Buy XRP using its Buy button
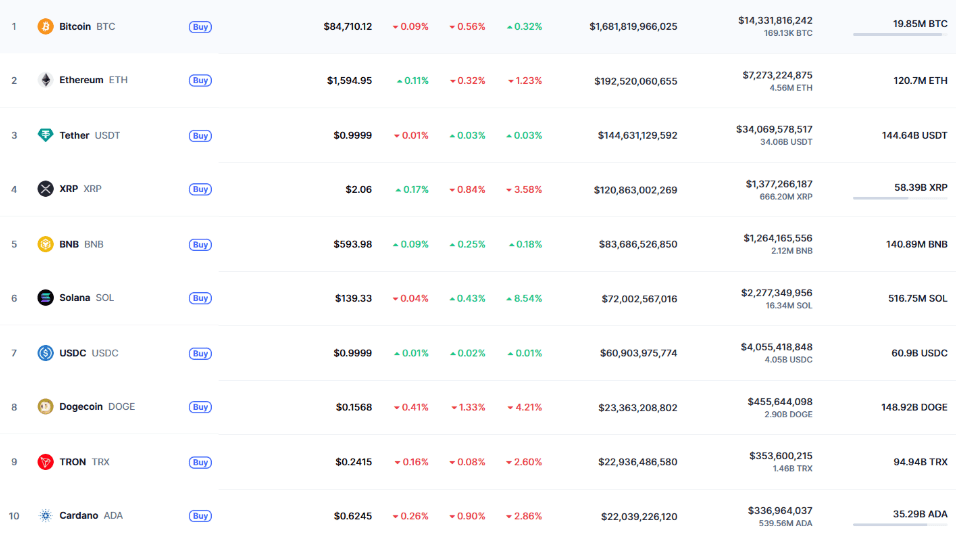Image resolution: width=956 pixels, height=538 pixels. [200, 189]
